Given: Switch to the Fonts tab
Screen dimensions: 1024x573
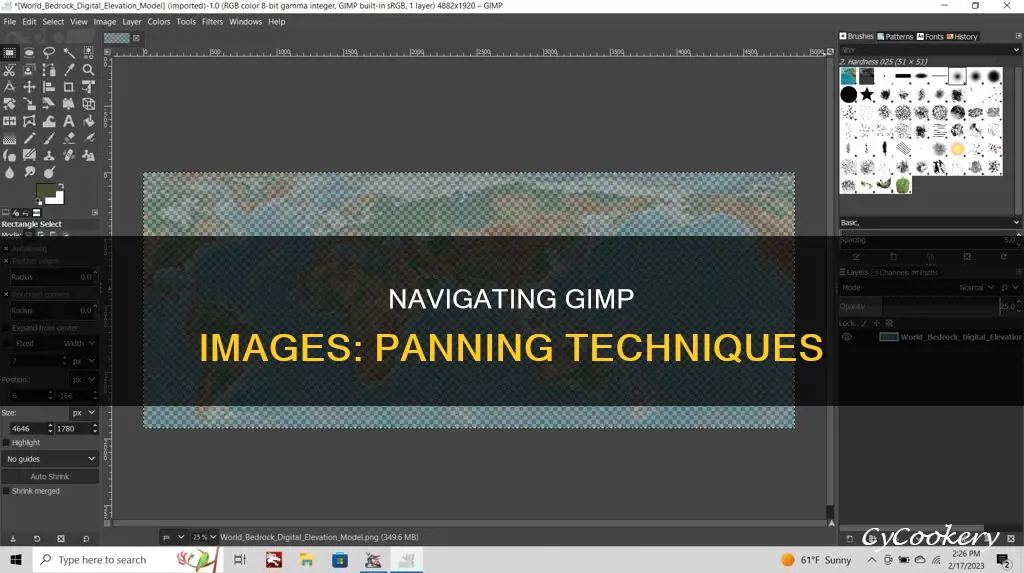Looking at the screenshot, I should click(x=930, y=37).
